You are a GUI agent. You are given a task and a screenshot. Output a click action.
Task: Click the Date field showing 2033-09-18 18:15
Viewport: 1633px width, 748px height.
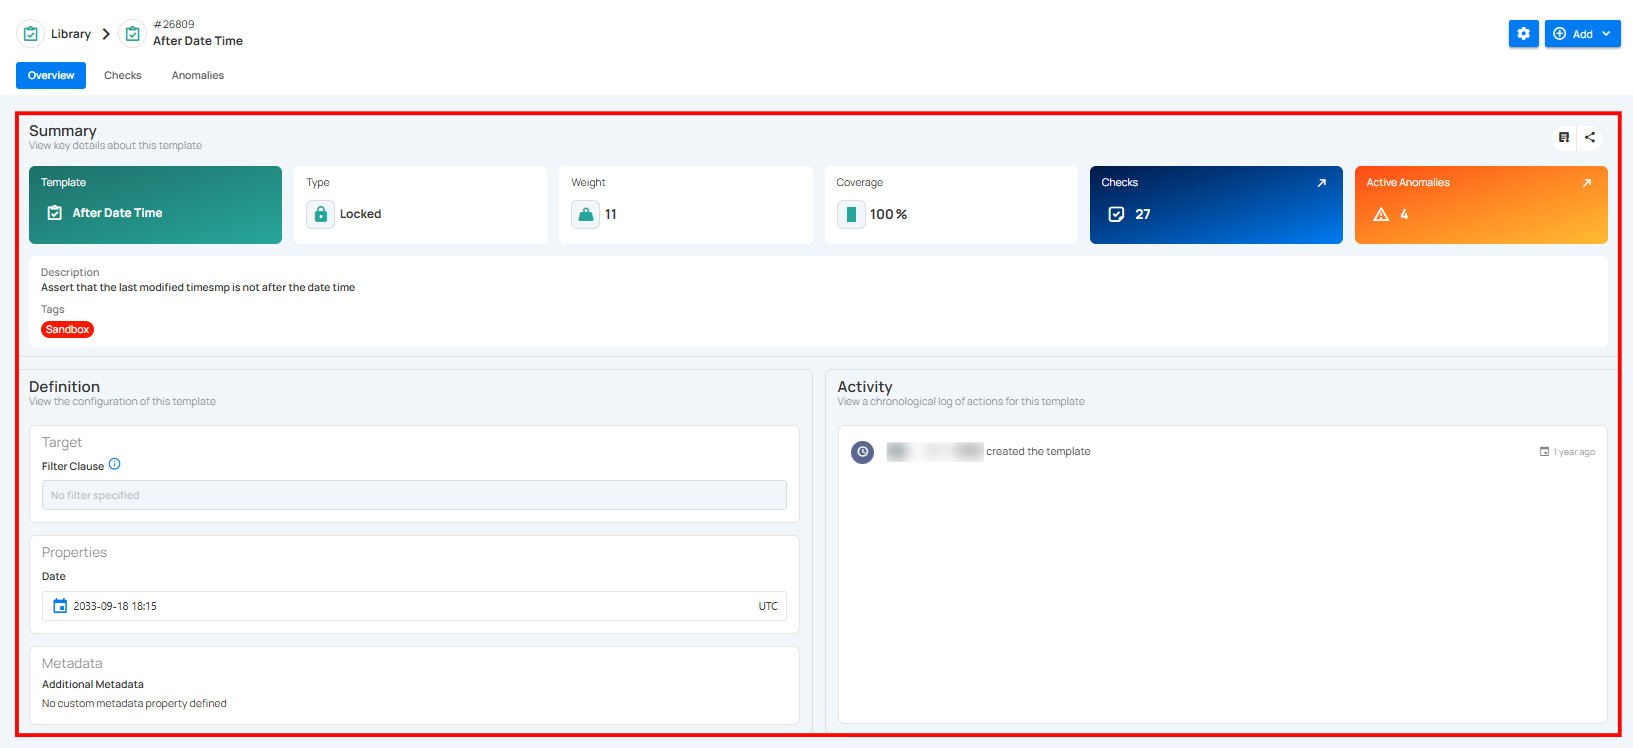(414, 606)
